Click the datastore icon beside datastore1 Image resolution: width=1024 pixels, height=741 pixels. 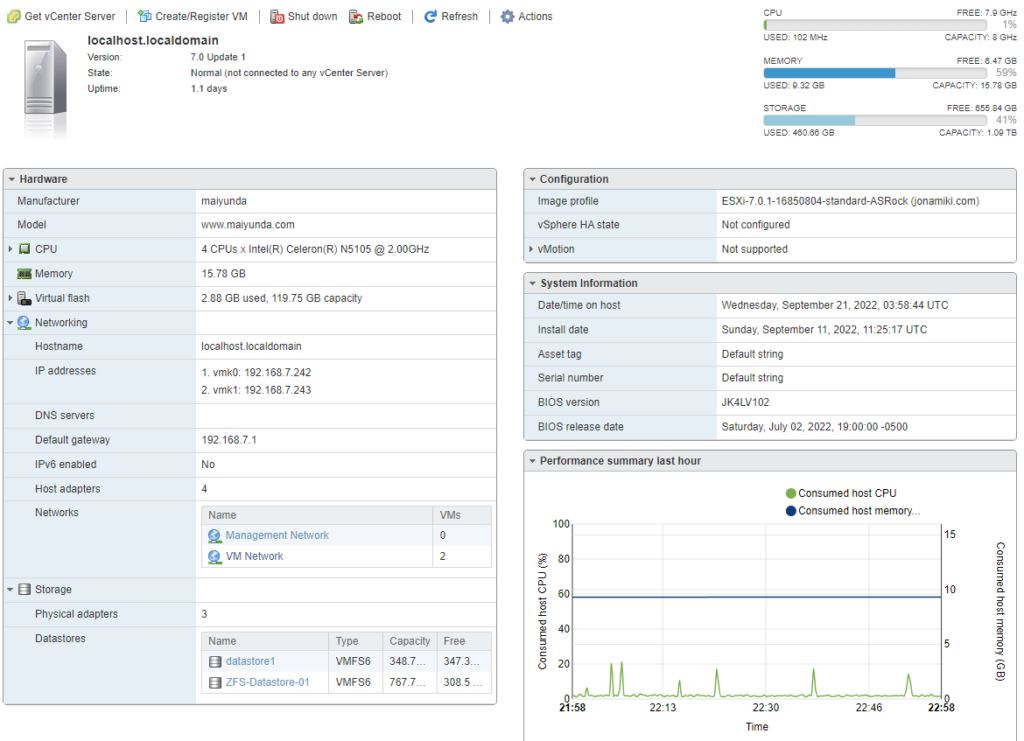216,661
